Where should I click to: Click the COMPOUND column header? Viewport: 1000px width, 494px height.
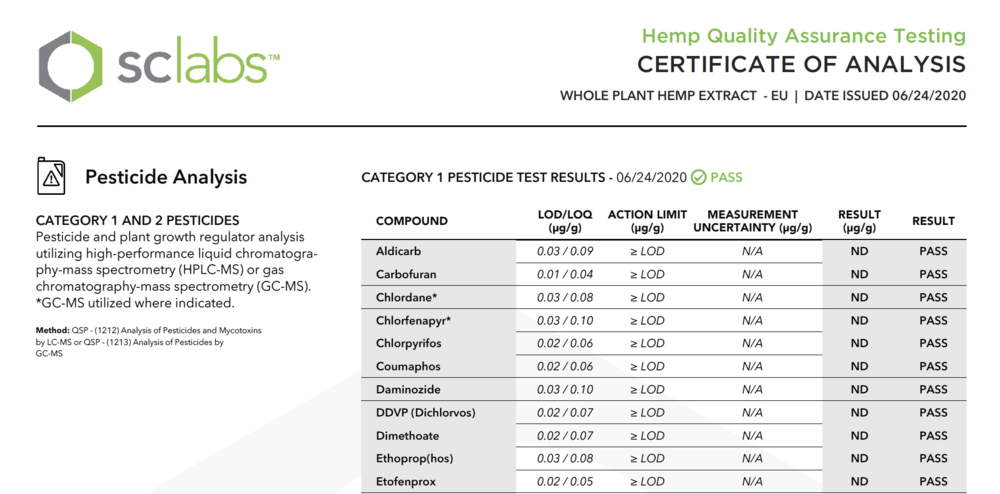(411, 221)
